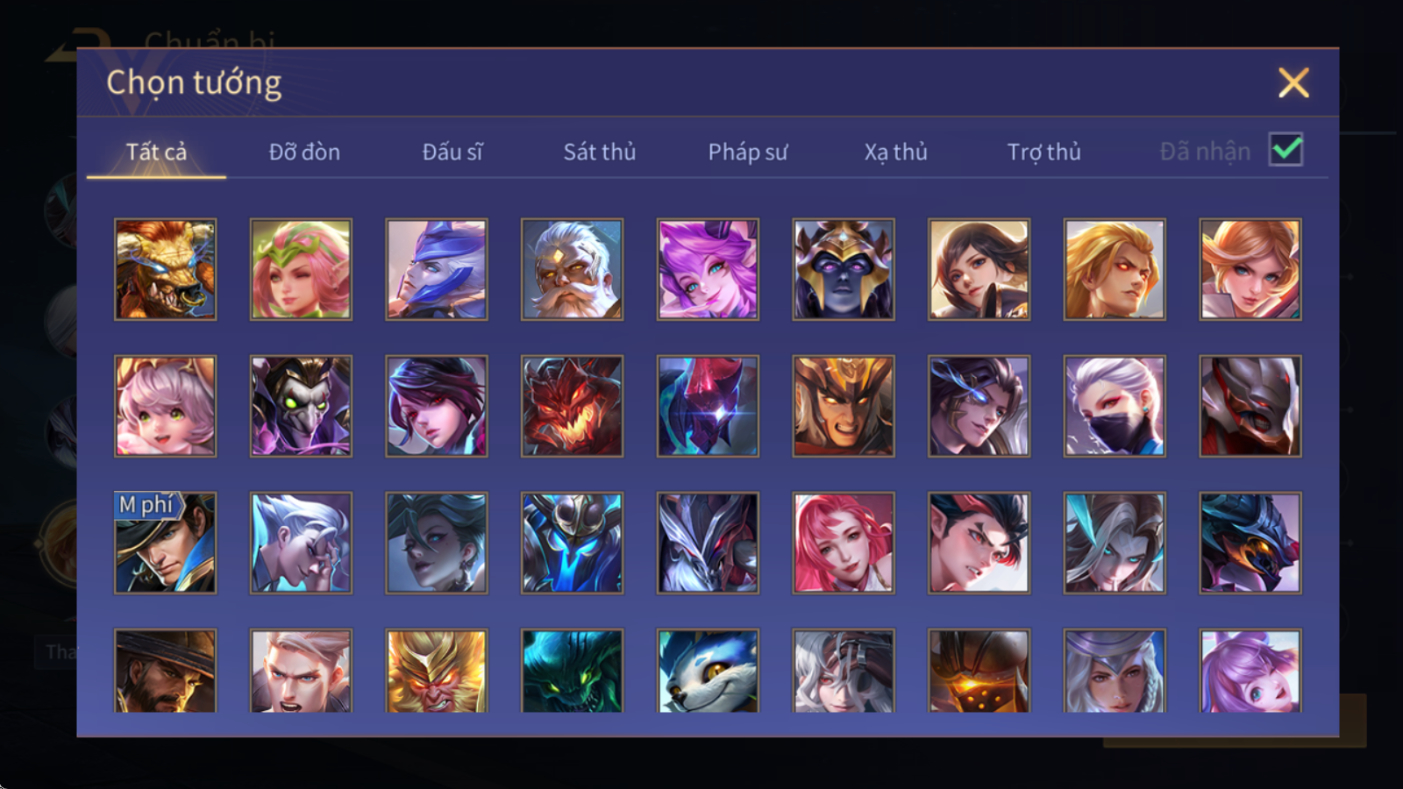
Task: Toggle the Đã nhận checkbox
Action: click(1286, 150)
